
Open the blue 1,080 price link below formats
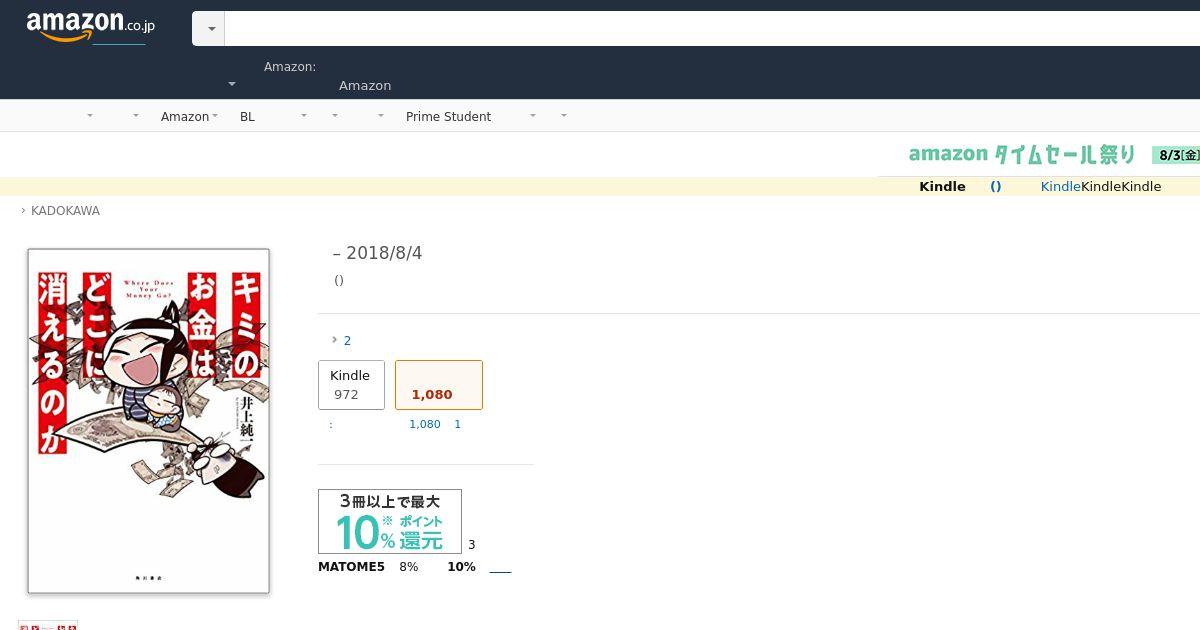pyautogui.click(x=425, y=424)
